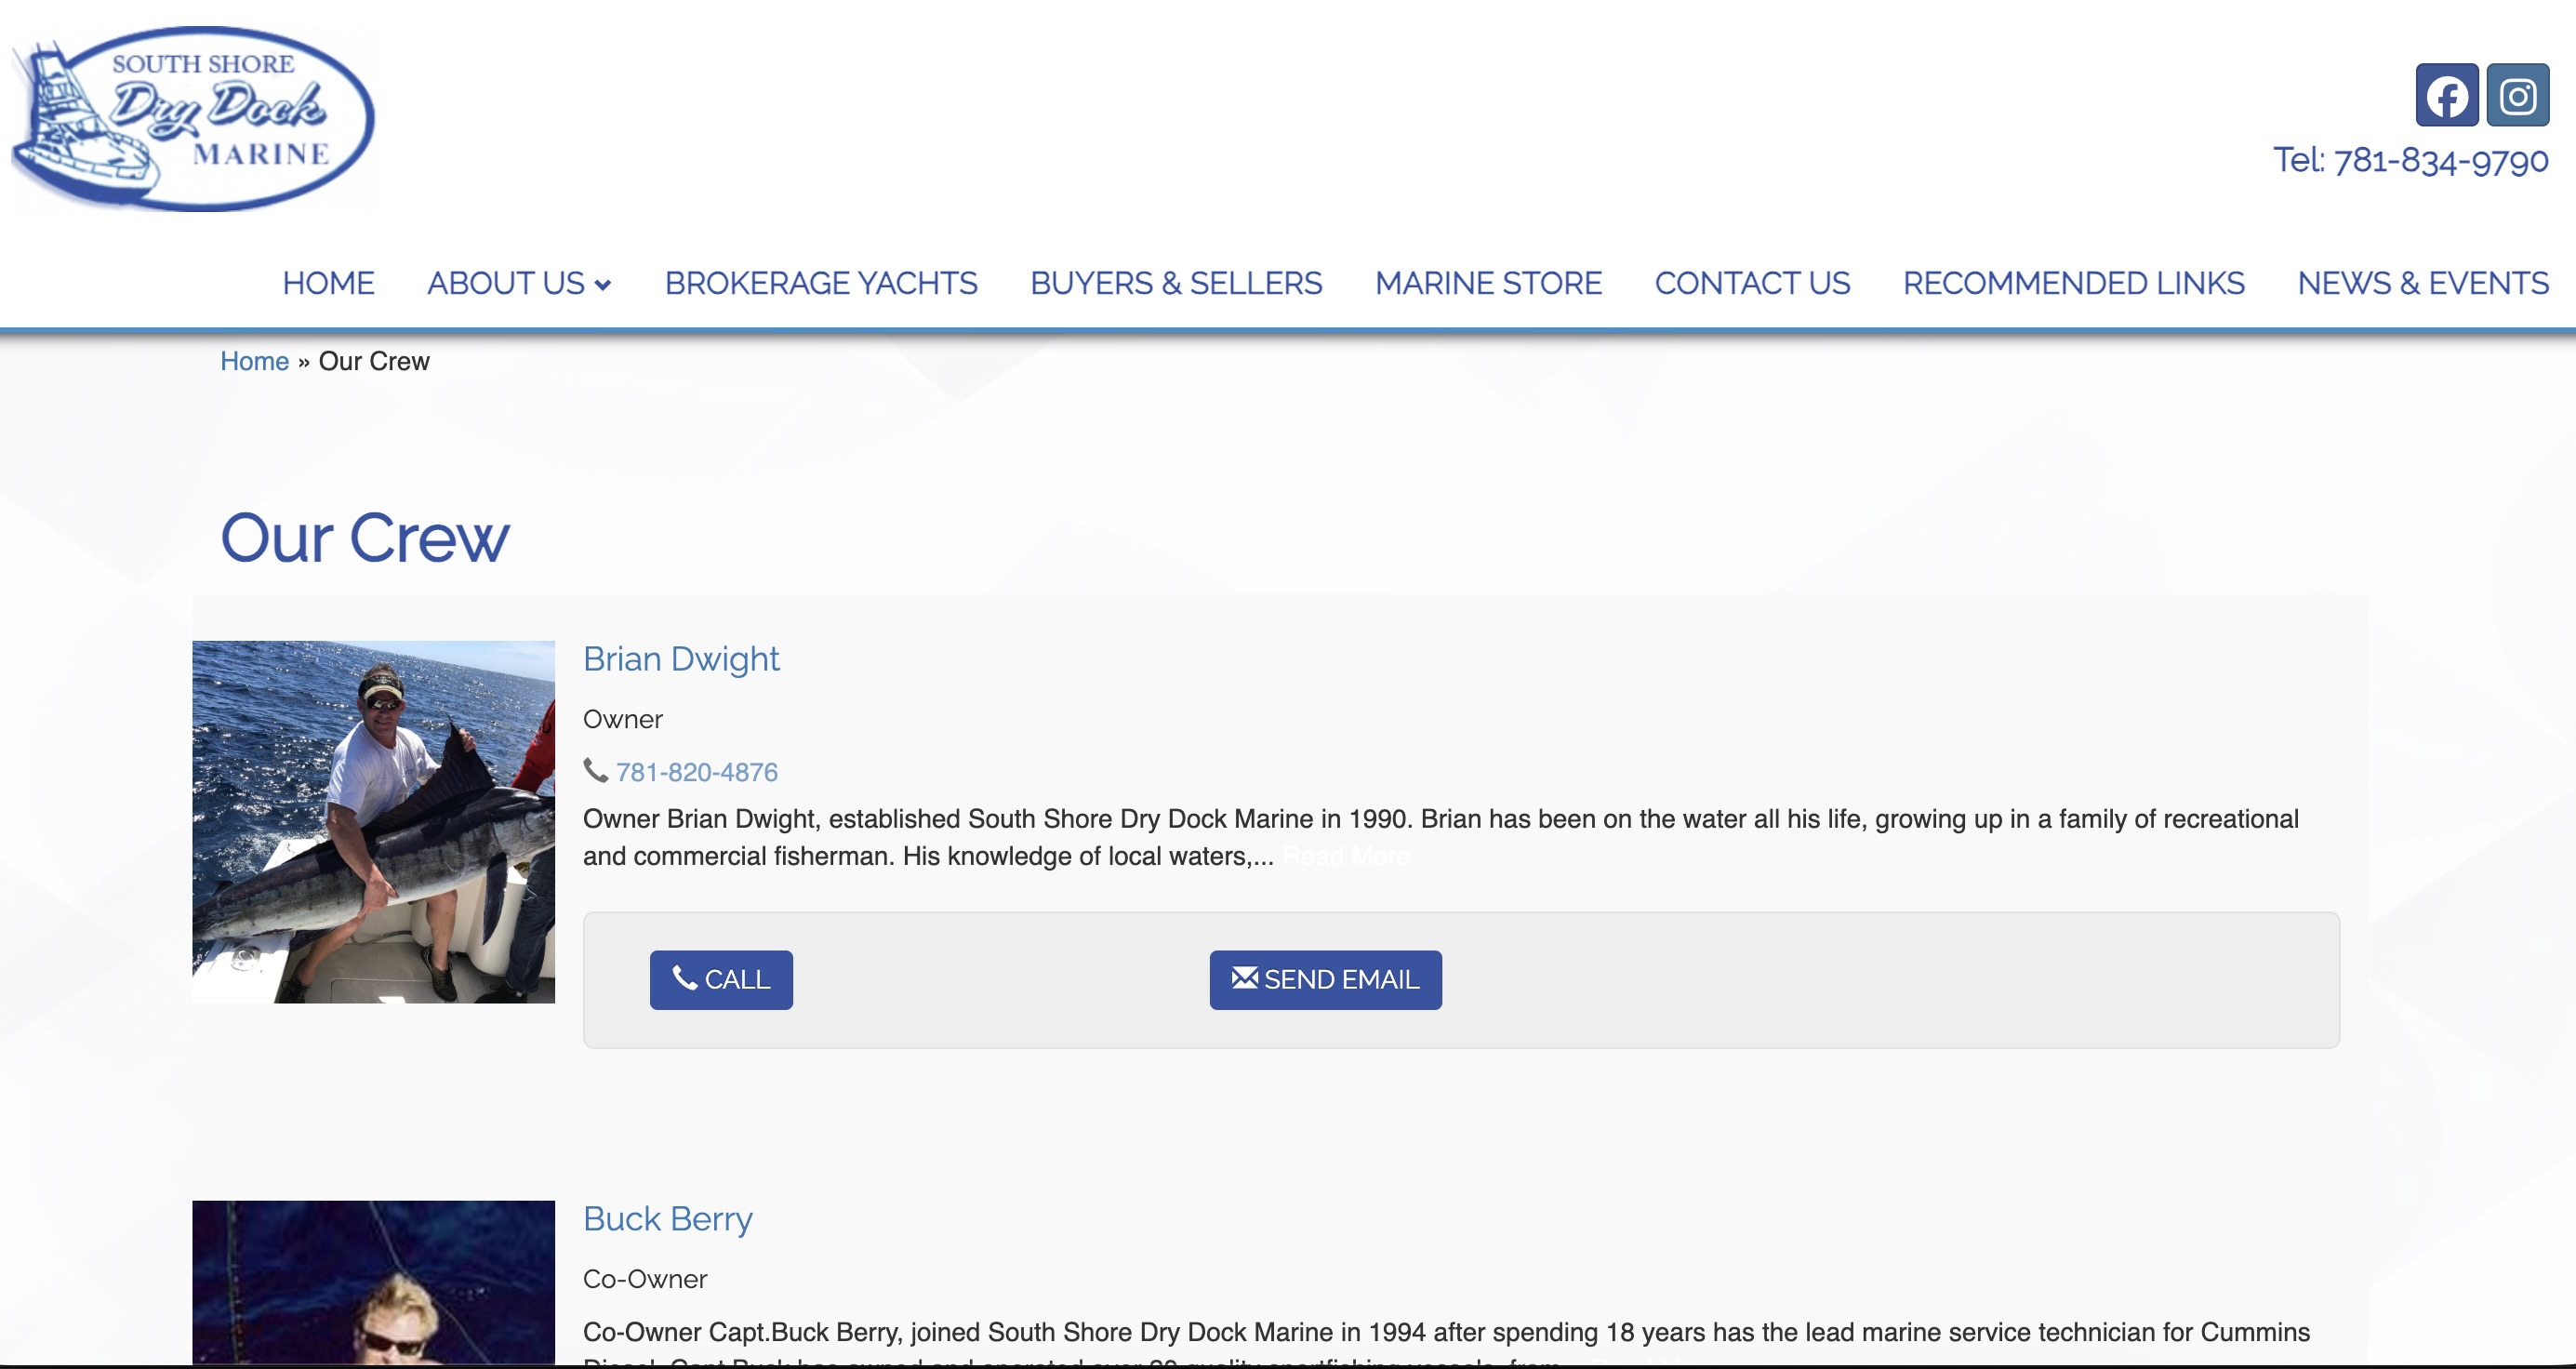Click the CALL button for Brian Dwight
Image resolution: width=2576 pixels, height=1369 pixels.
click(720, 979)
